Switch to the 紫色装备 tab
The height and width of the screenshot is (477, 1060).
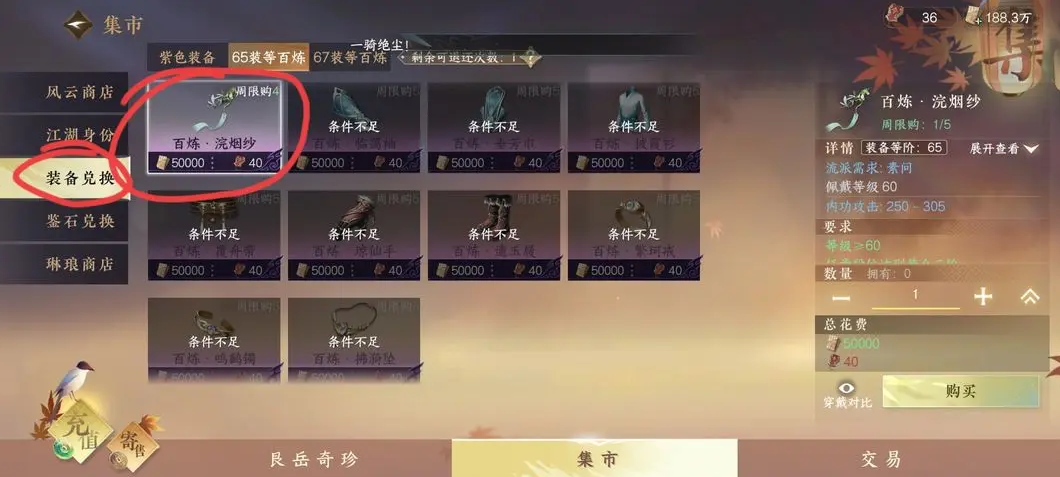187,58
